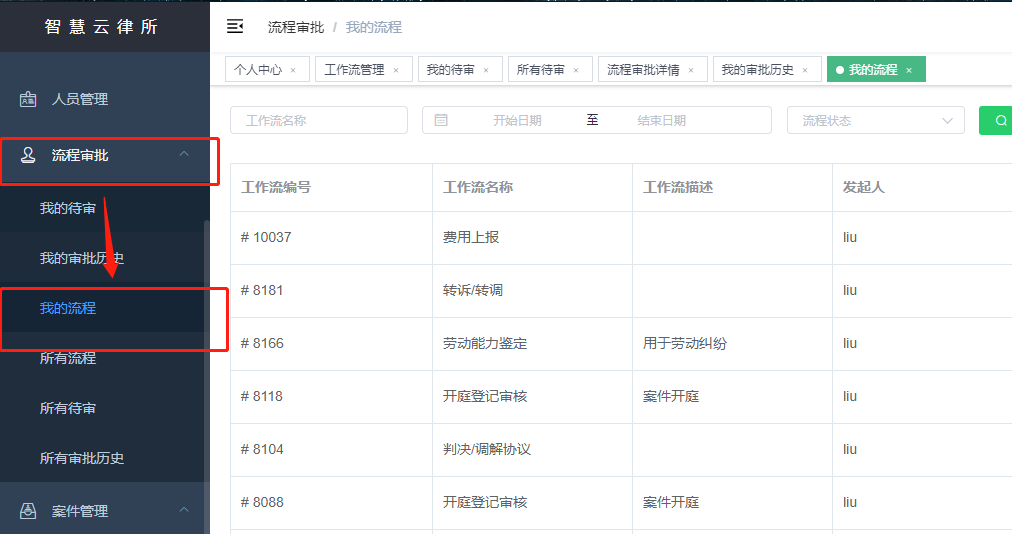
Task: Click the 结束日期 date field
Action: [x=662, y=121]
